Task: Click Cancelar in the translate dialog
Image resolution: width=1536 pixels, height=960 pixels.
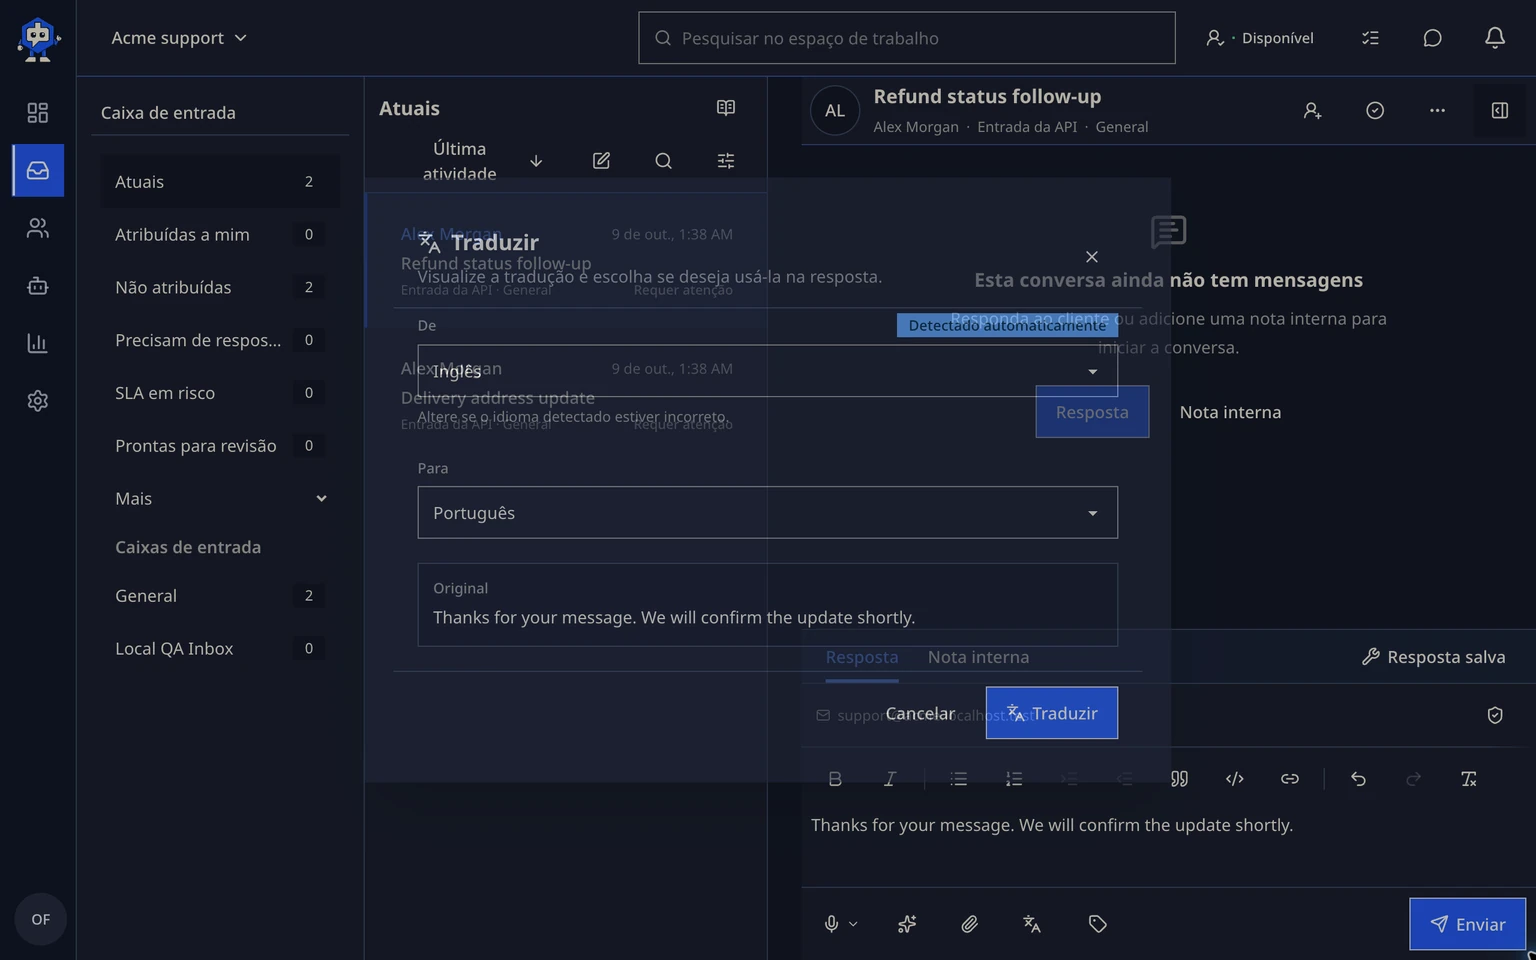Action: [x=920, y=713]
